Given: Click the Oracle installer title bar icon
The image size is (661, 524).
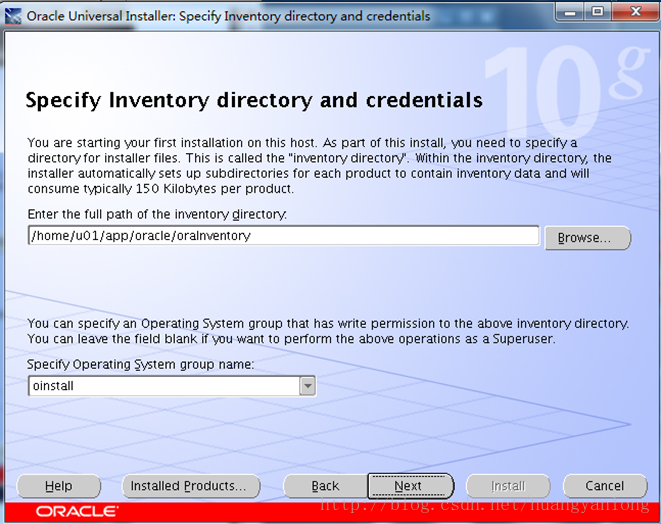Looking at the screenshot, I should pyautogui.click(x=13, y=16).
